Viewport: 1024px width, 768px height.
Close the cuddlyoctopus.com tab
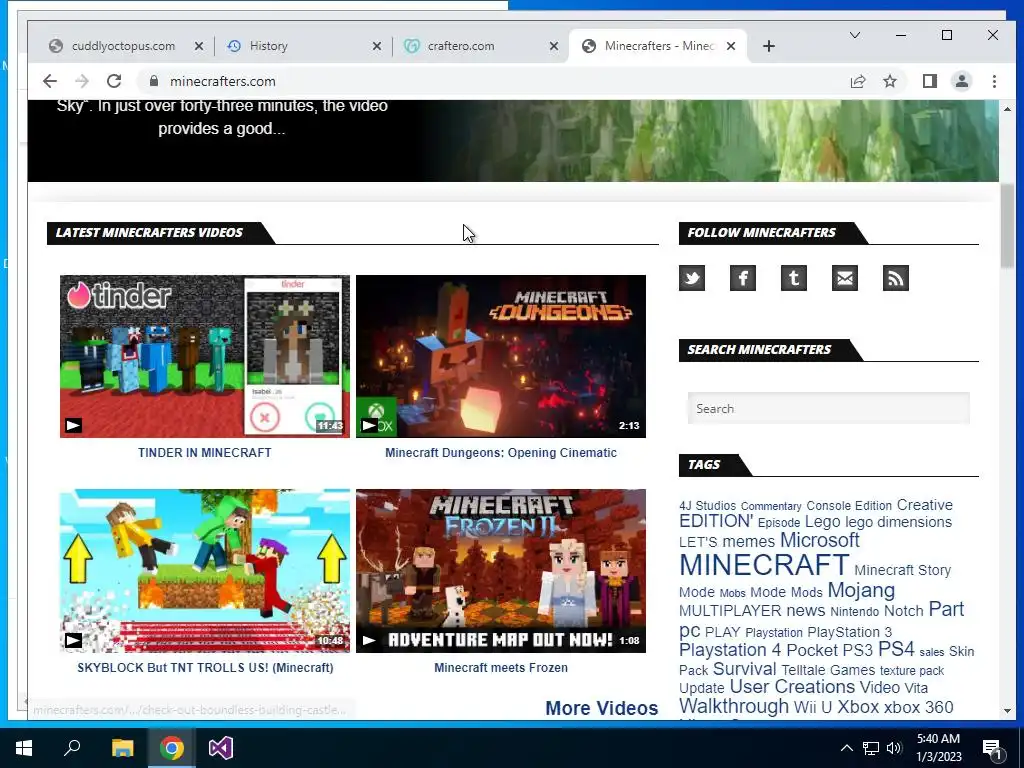199,46
